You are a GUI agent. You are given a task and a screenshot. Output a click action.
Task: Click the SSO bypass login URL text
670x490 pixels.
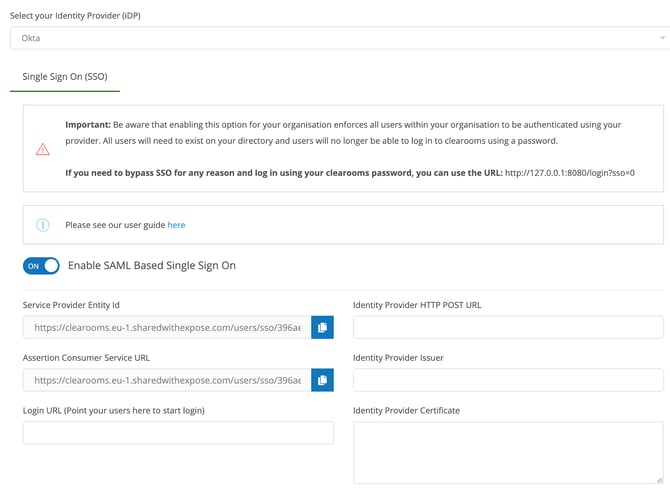point(570,173)
